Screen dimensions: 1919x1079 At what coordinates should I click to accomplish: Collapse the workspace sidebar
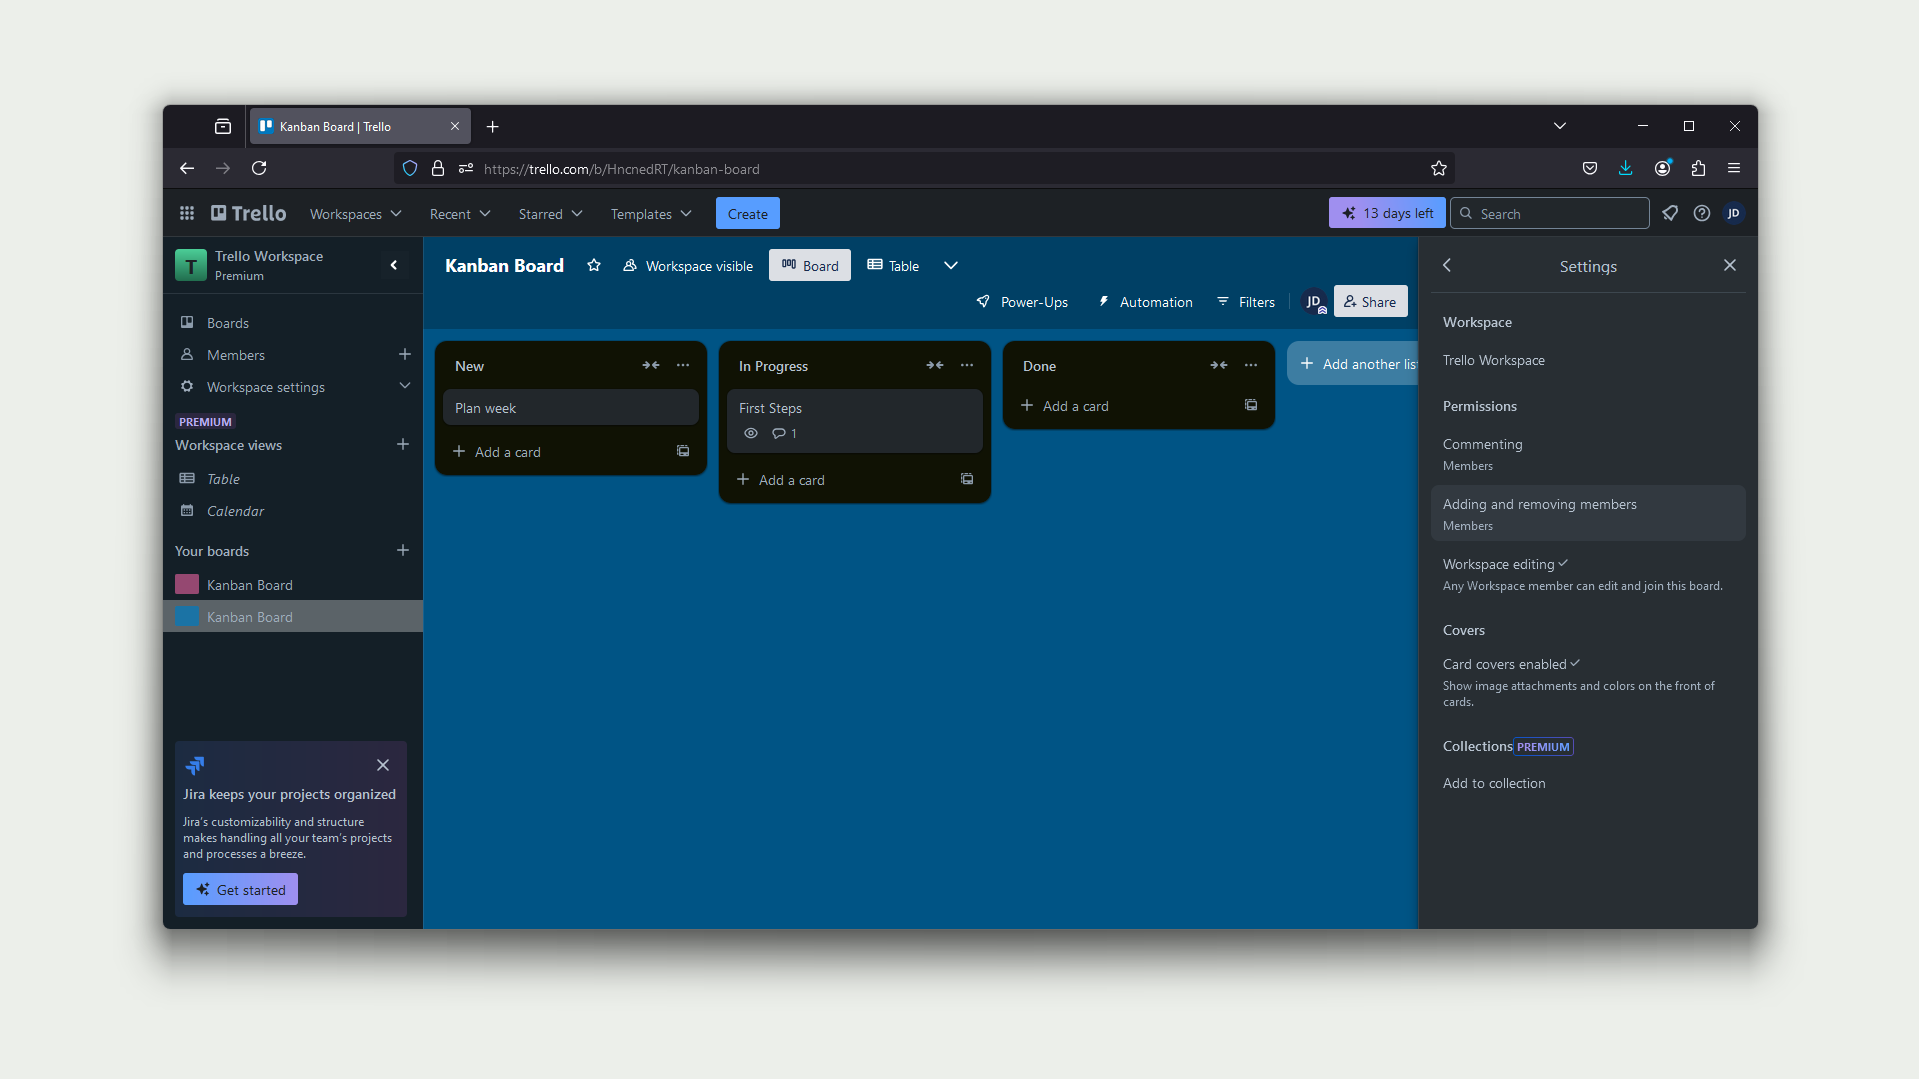click(x=394, y=265)
